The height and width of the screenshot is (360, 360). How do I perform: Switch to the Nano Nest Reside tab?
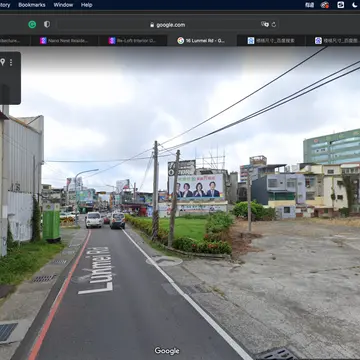click(65, 41)
